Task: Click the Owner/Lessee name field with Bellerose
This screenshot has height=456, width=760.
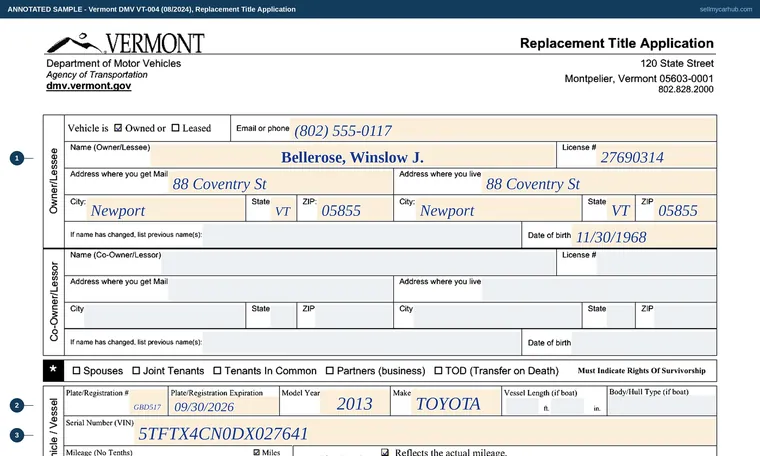Action: [x=353, y=157]
